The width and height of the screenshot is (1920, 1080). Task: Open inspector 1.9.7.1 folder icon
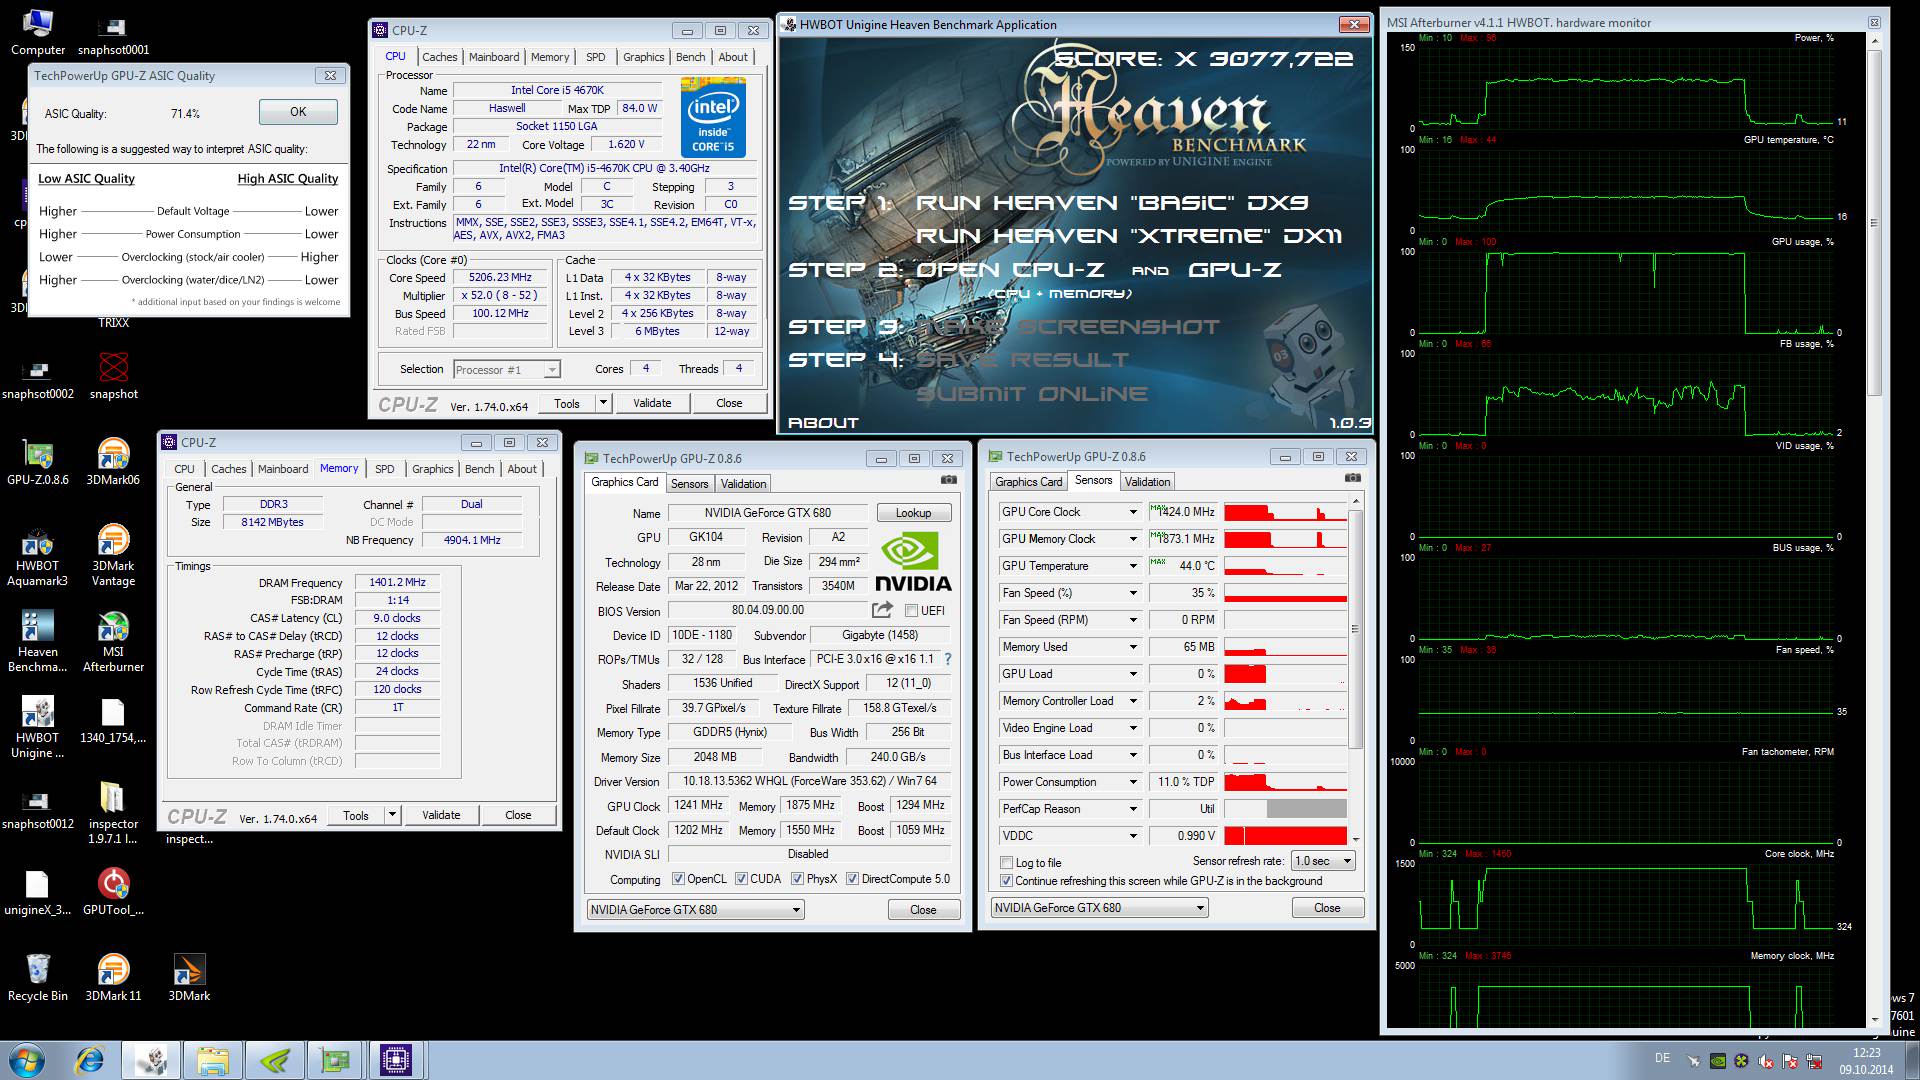pyautogui.click(x=113, y=813)
